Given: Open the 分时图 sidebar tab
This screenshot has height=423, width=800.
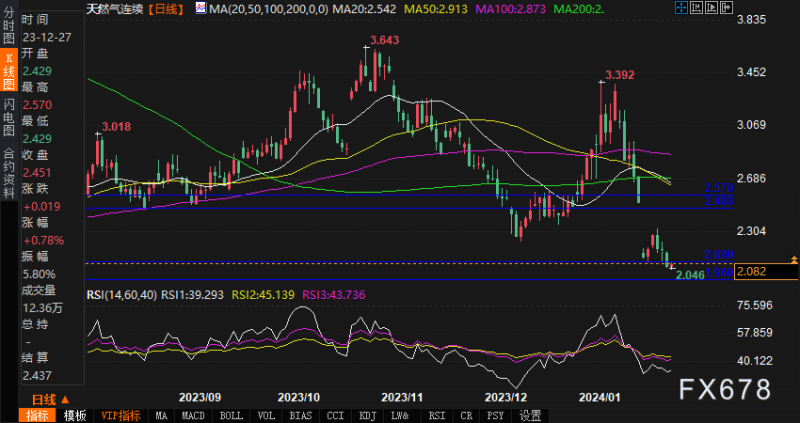Looking at the screenshot, I should coord(9,26).
